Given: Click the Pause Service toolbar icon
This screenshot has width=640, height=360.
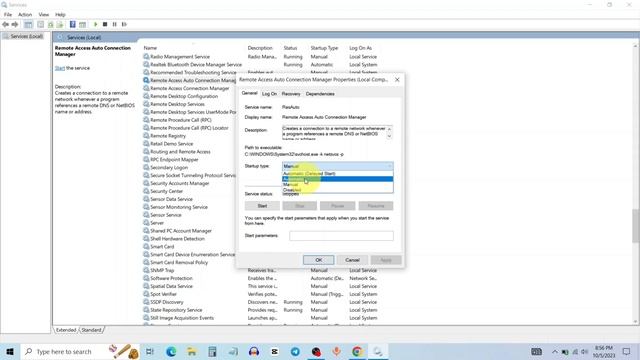Looking at the screenshot, I should (x=114, y=24).
